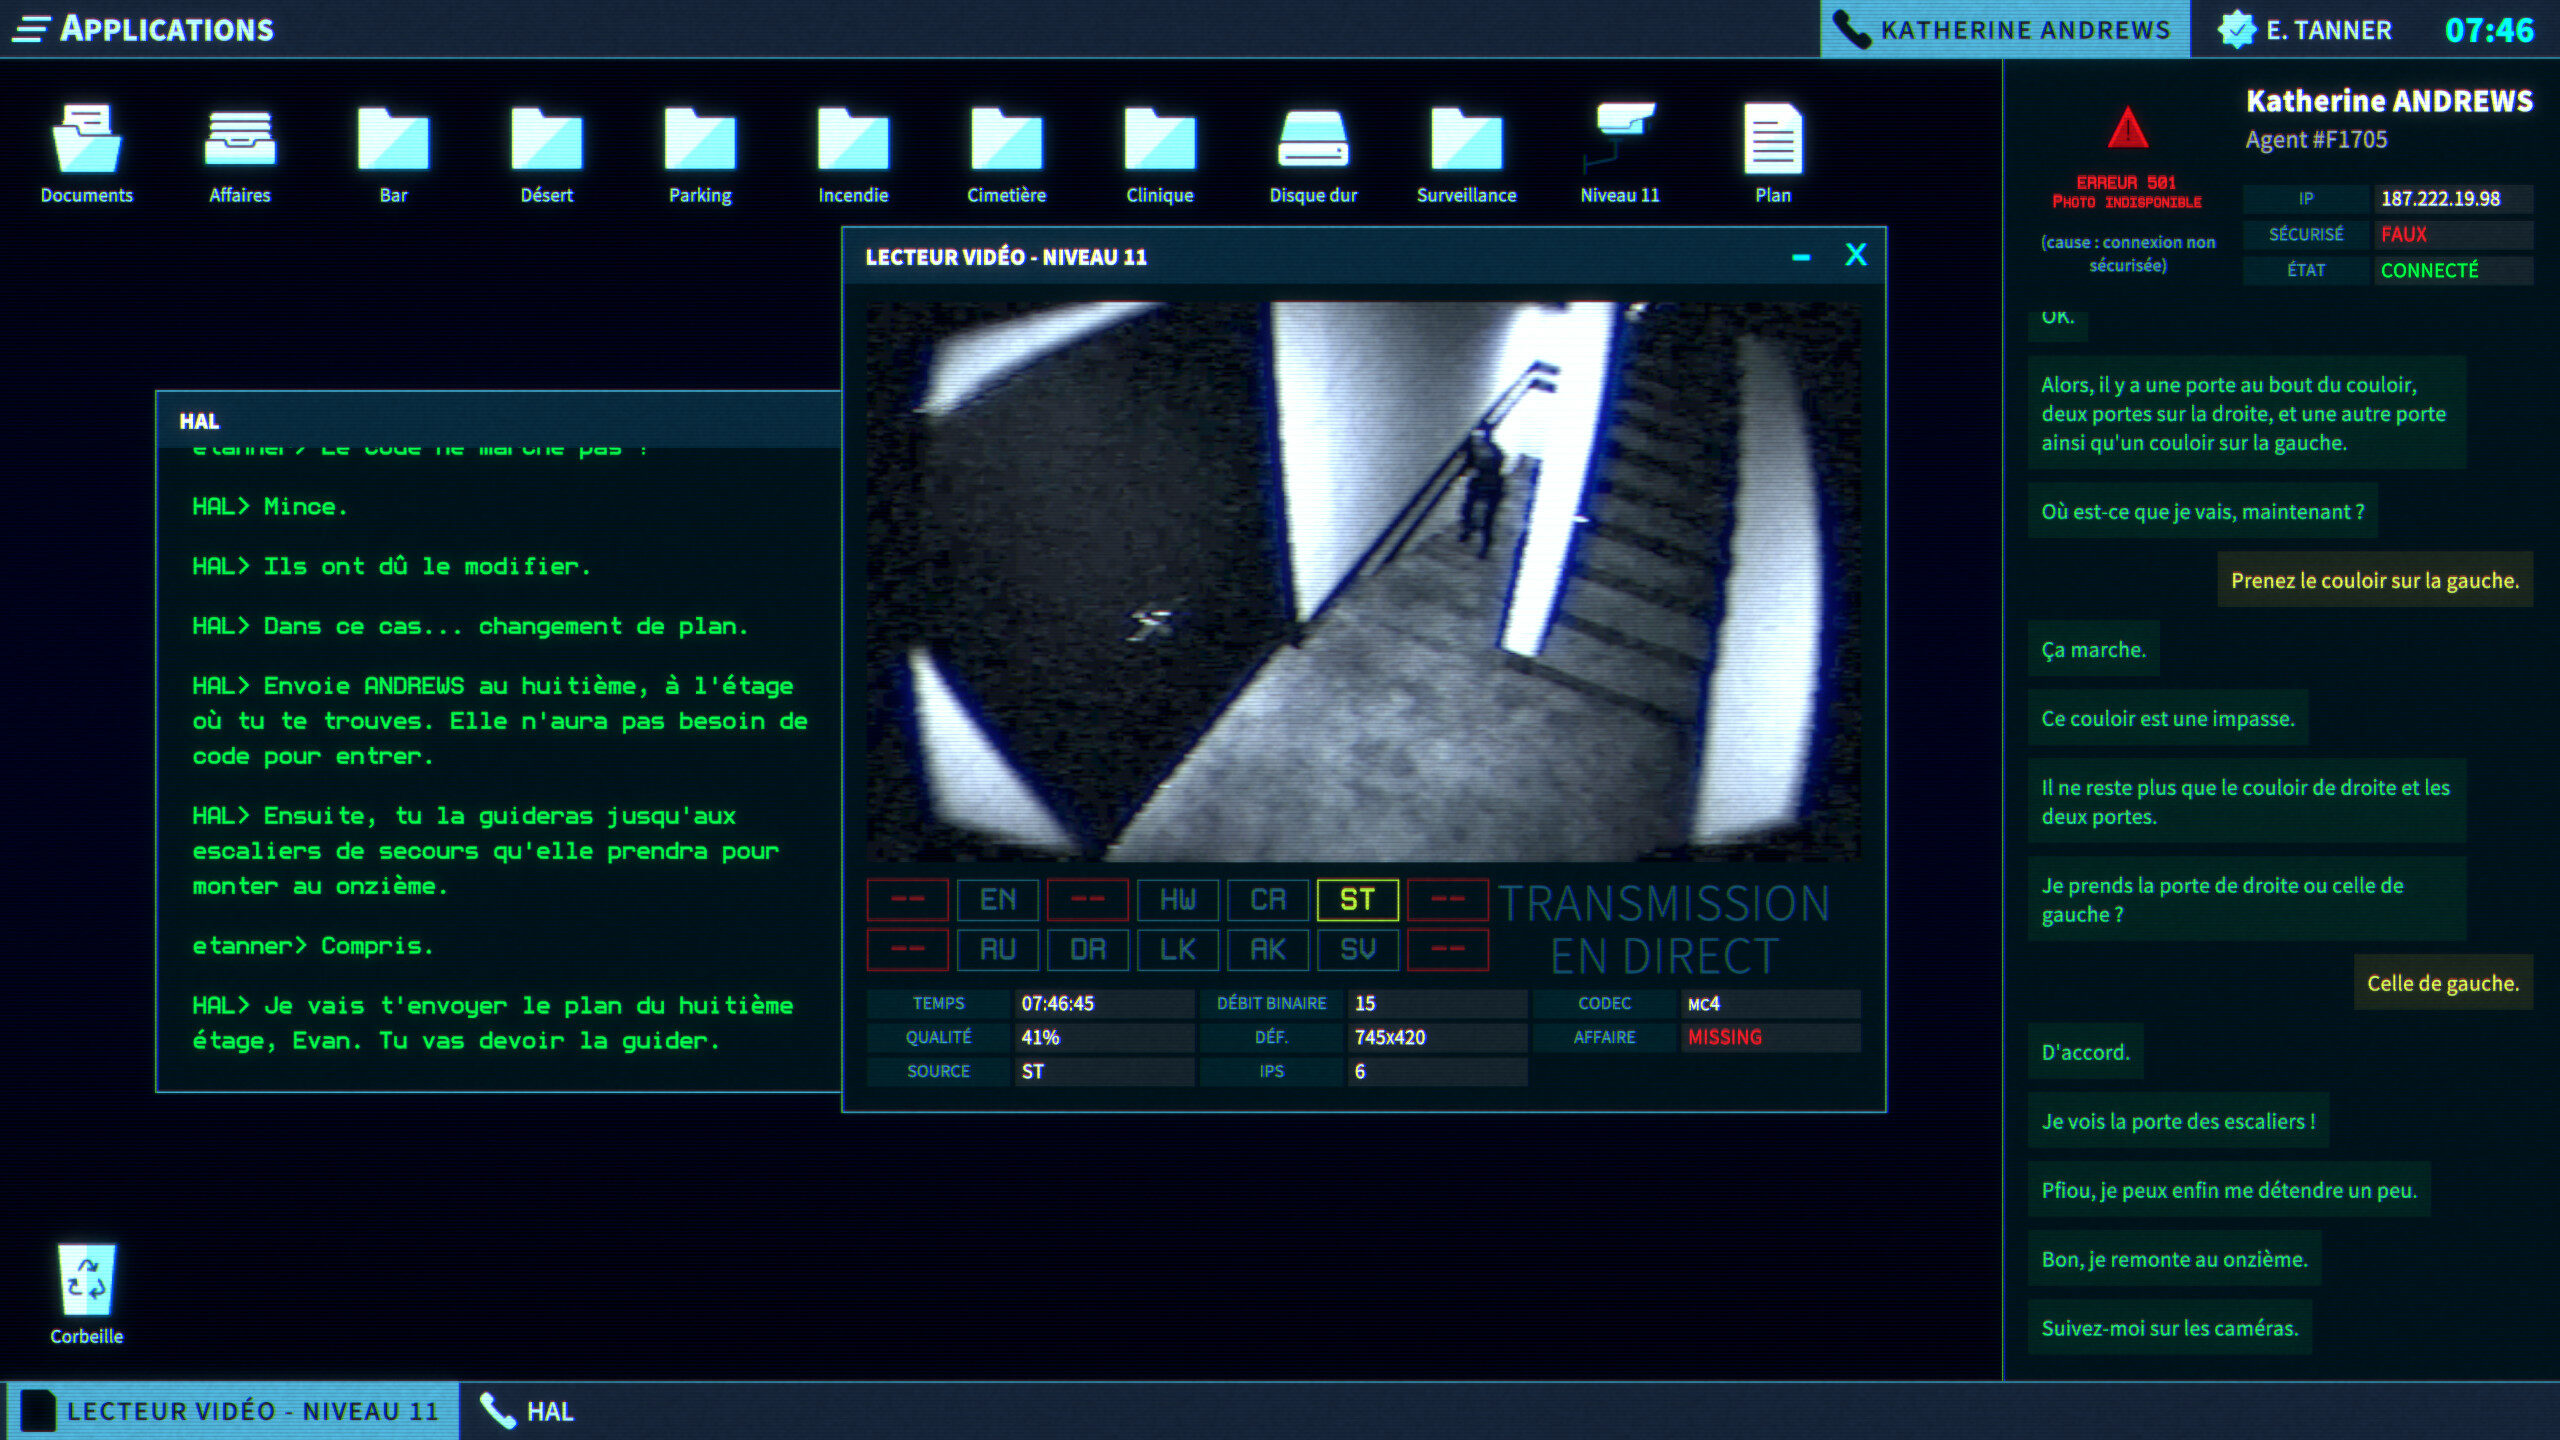
Task: Open the HAL call from the taskbar
Action: (527, 1411)
